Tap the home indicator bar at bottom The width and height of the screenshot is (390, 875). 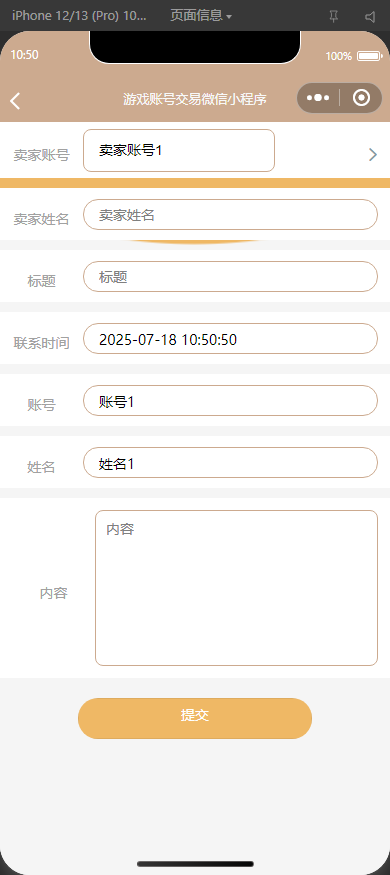(x=195, y=864)
